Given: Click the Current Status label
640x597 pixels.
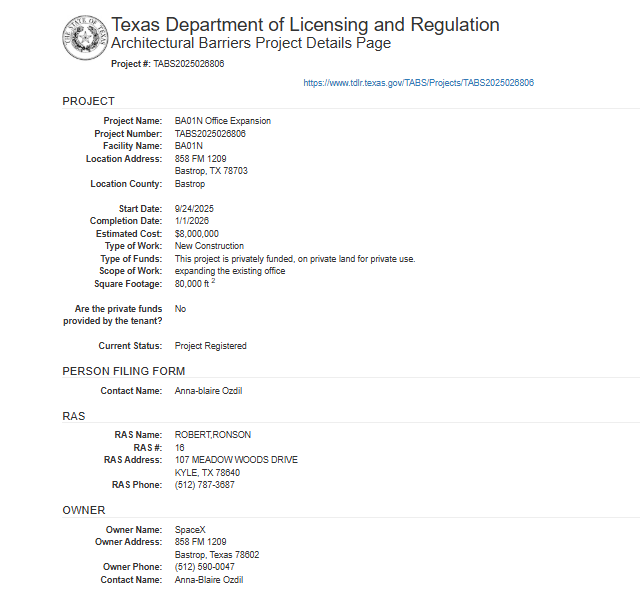Looking at the screenshot, I should click(130, 346).
